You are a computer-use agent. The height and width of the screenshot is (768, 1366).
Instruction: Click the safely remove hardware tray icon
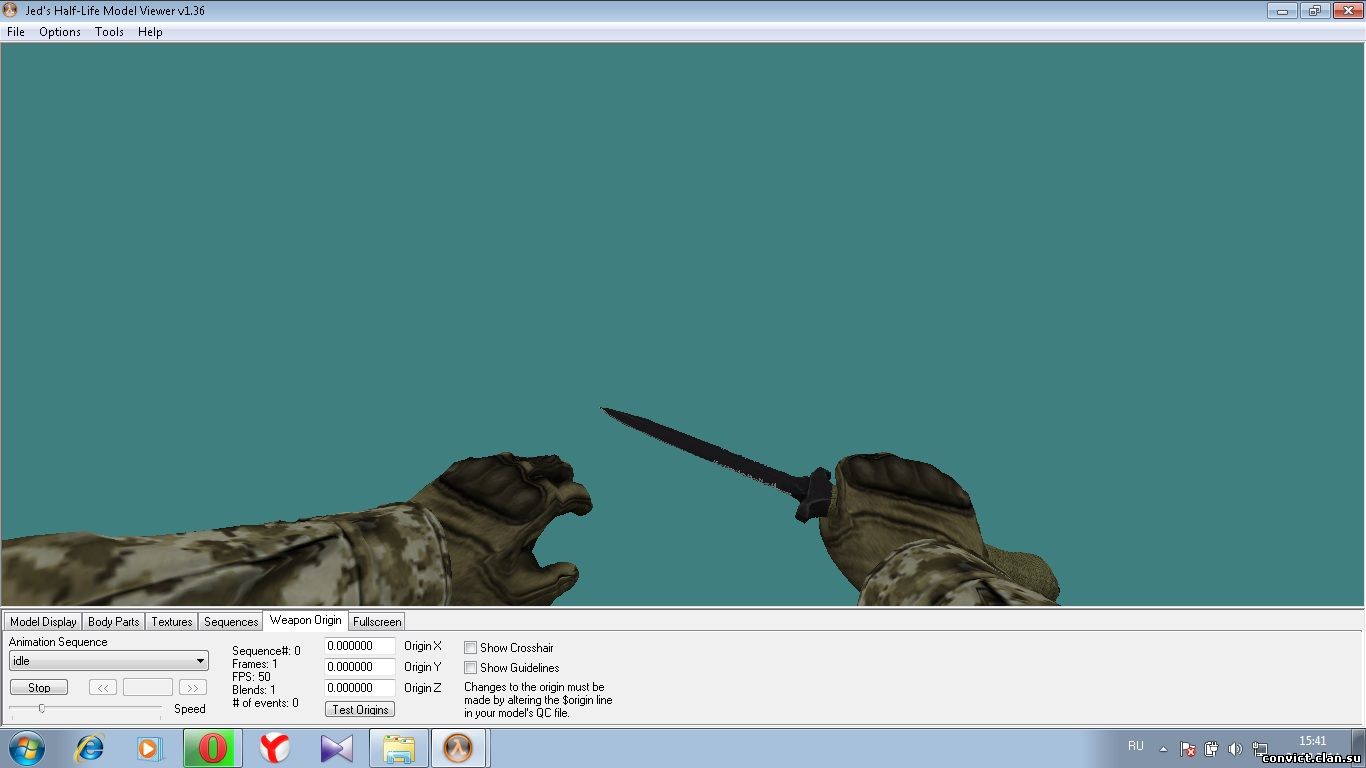pyautogui.click(x=1211, y=748)
